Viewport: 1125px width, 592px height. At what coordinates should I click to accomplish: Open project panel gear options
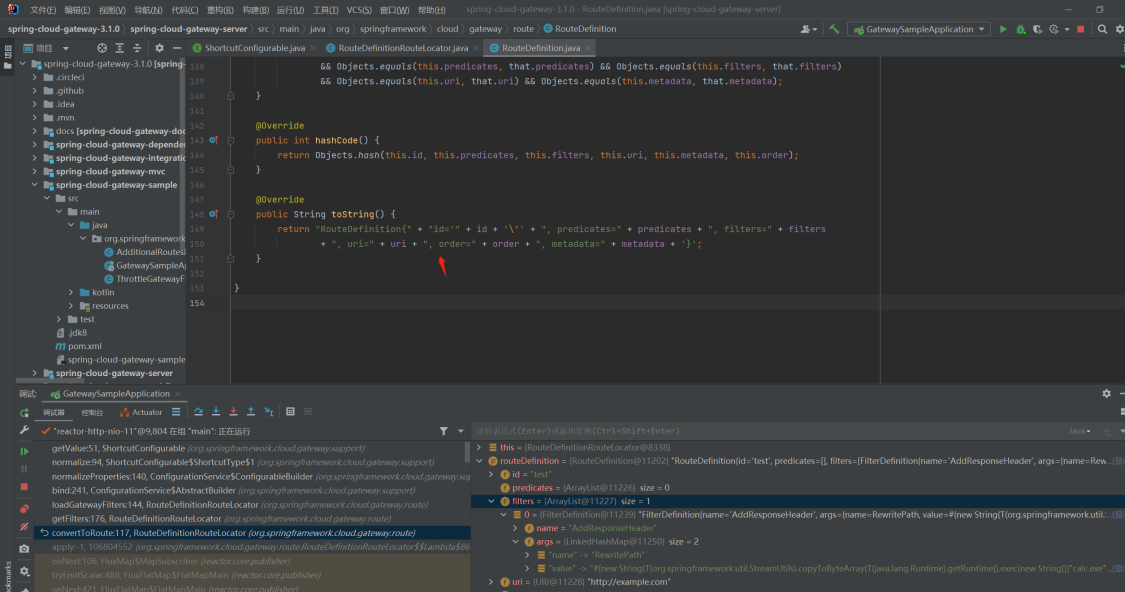click(x=159, y=48)
